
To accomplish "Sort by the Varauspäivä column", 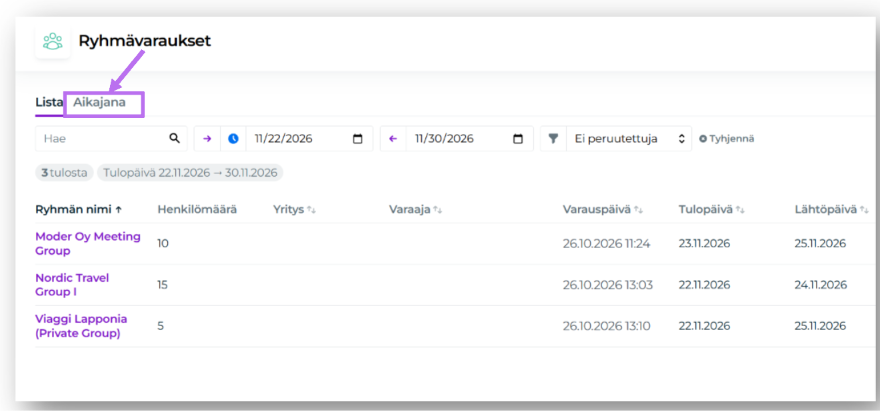I will [x=603, y=209].
